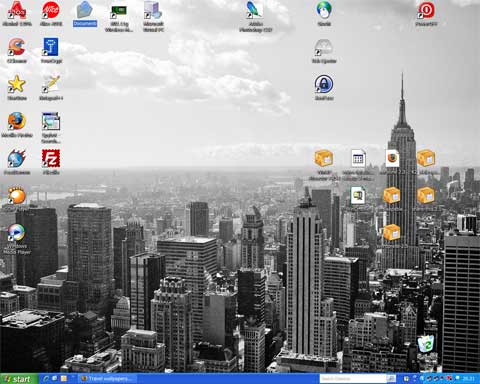480x384 pixels.
Task: Launch Internet Explorer from Quick Launch
Action: click(x=46, y=379)
